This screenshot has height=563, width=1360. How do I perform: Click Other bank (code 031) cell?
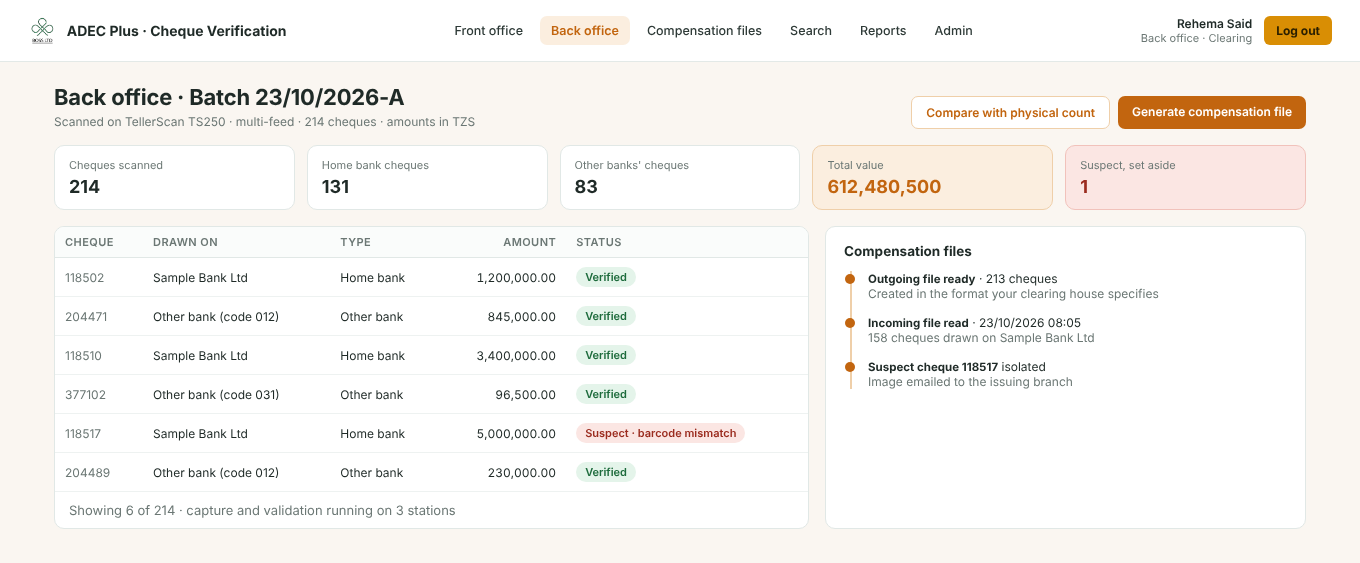216,395
